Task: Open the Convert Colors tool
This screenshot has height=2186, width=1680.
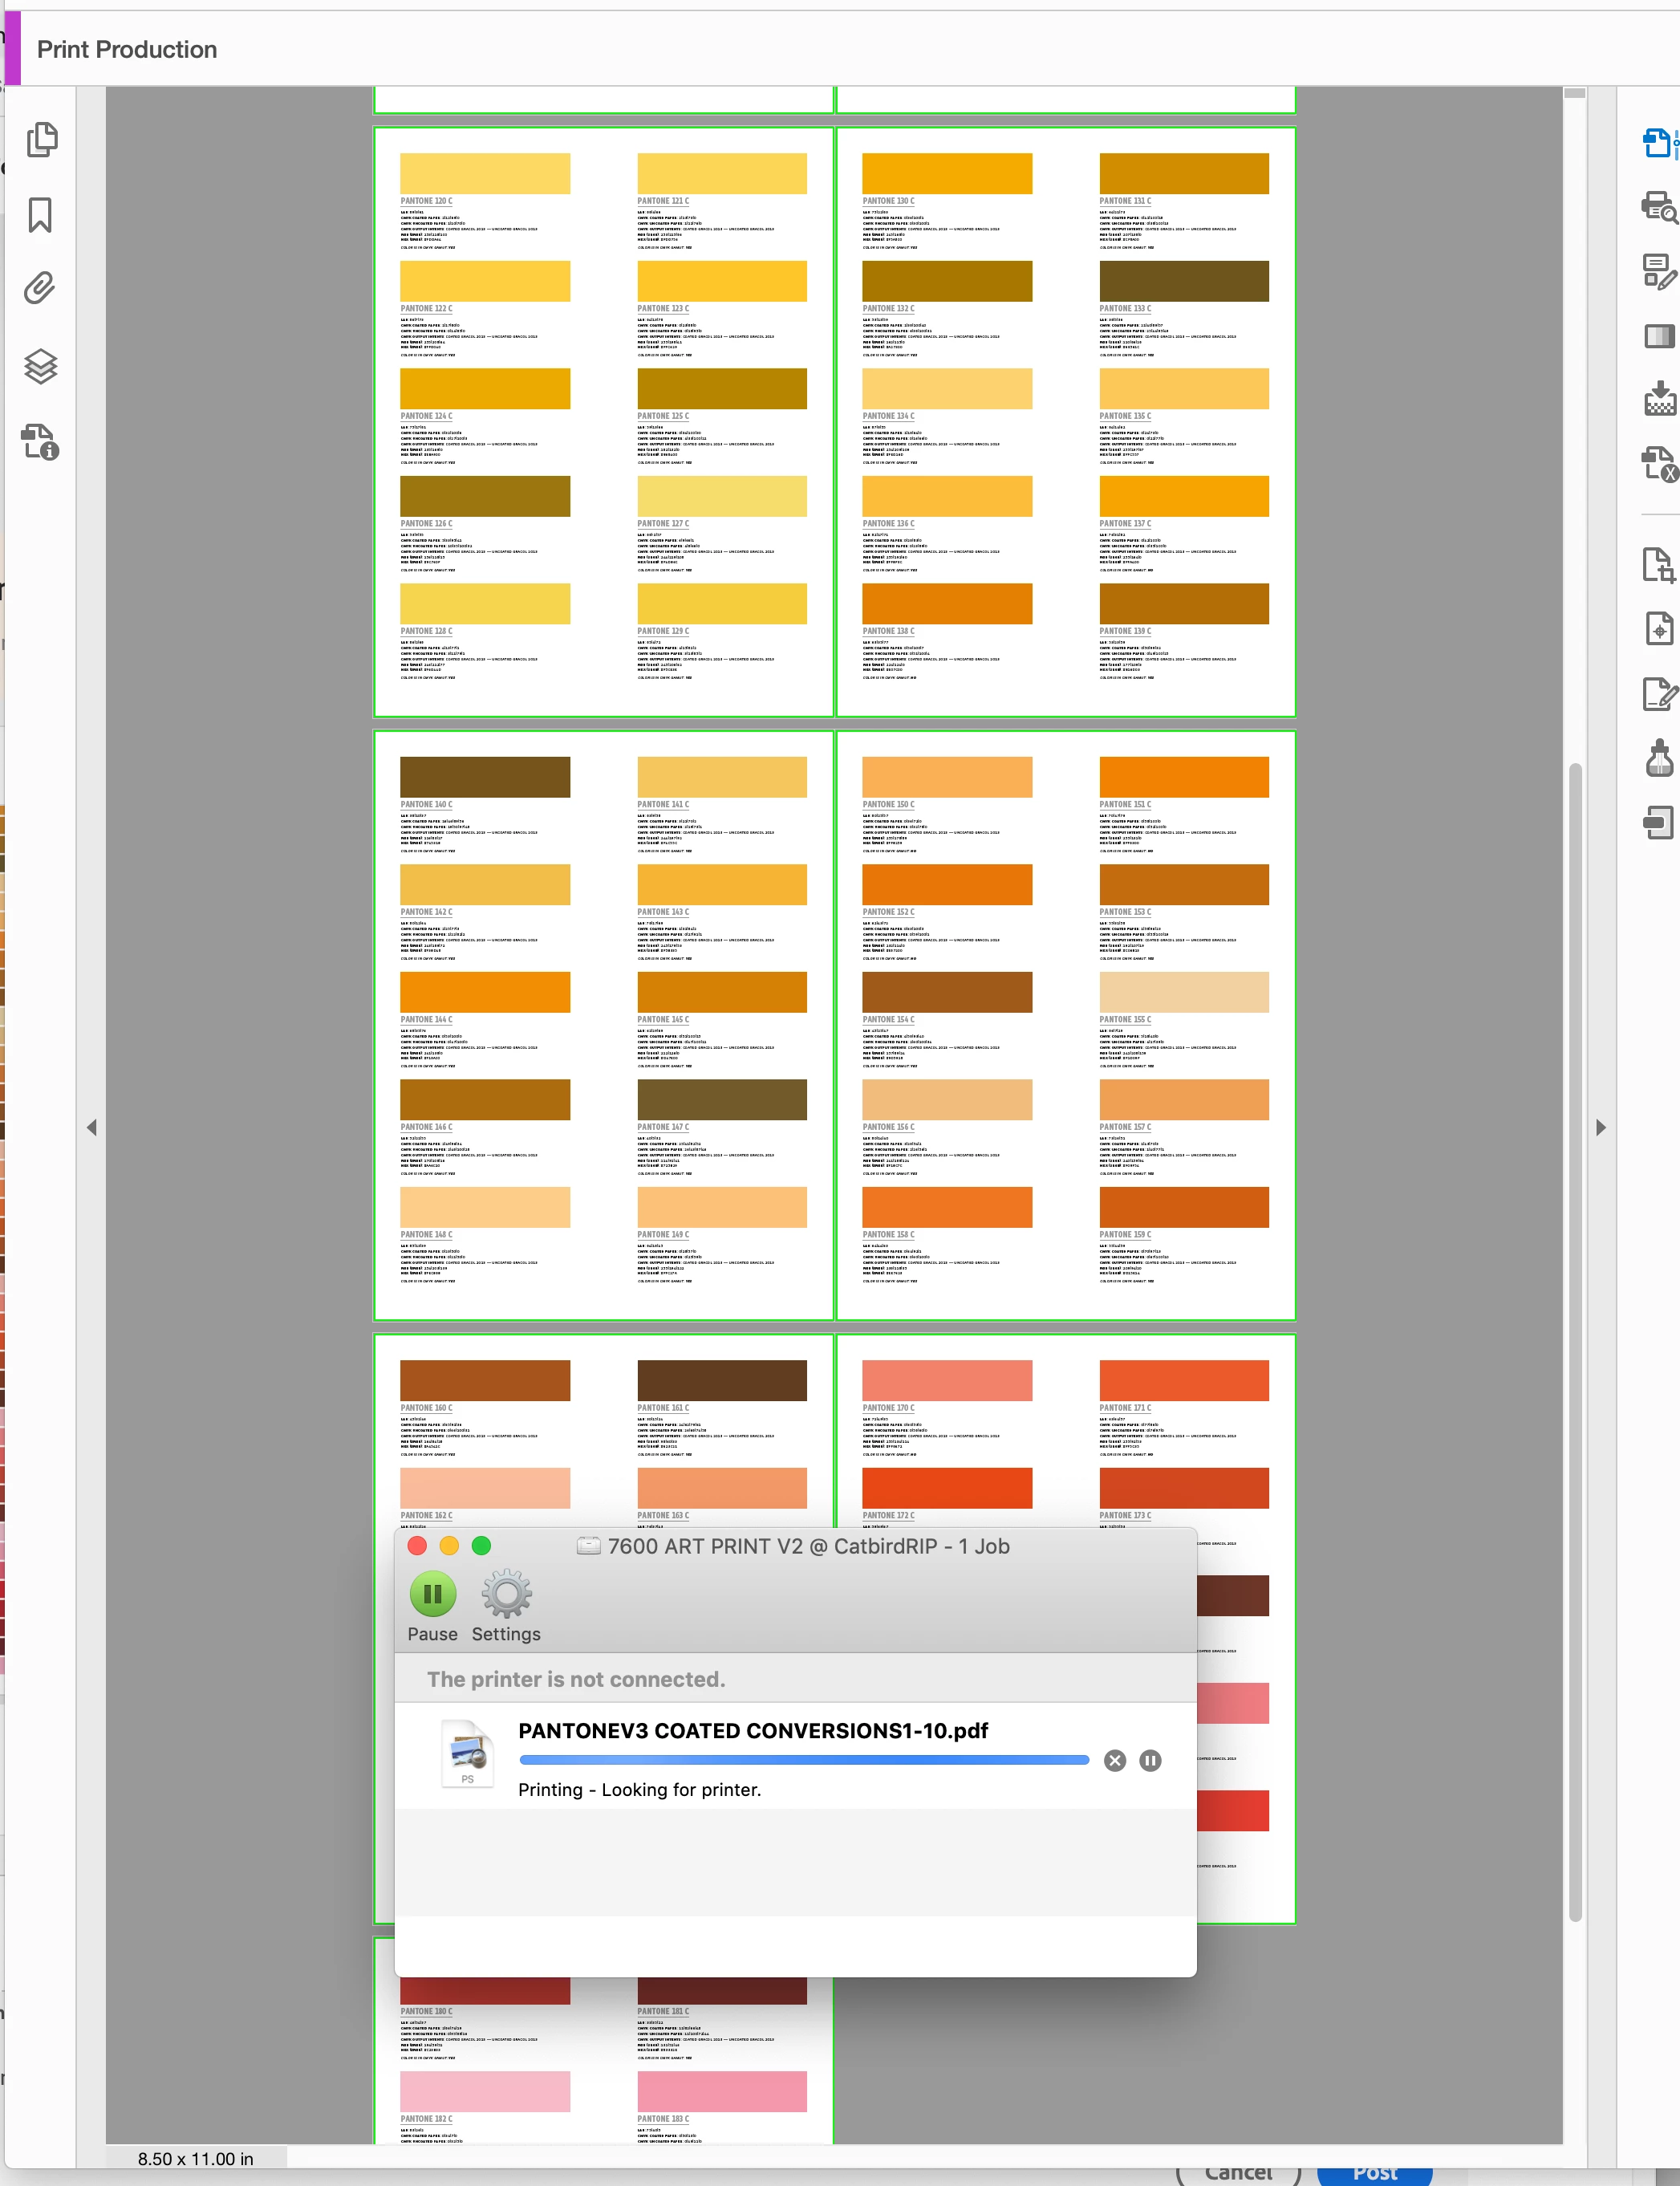Action: tap(1658, 335)
